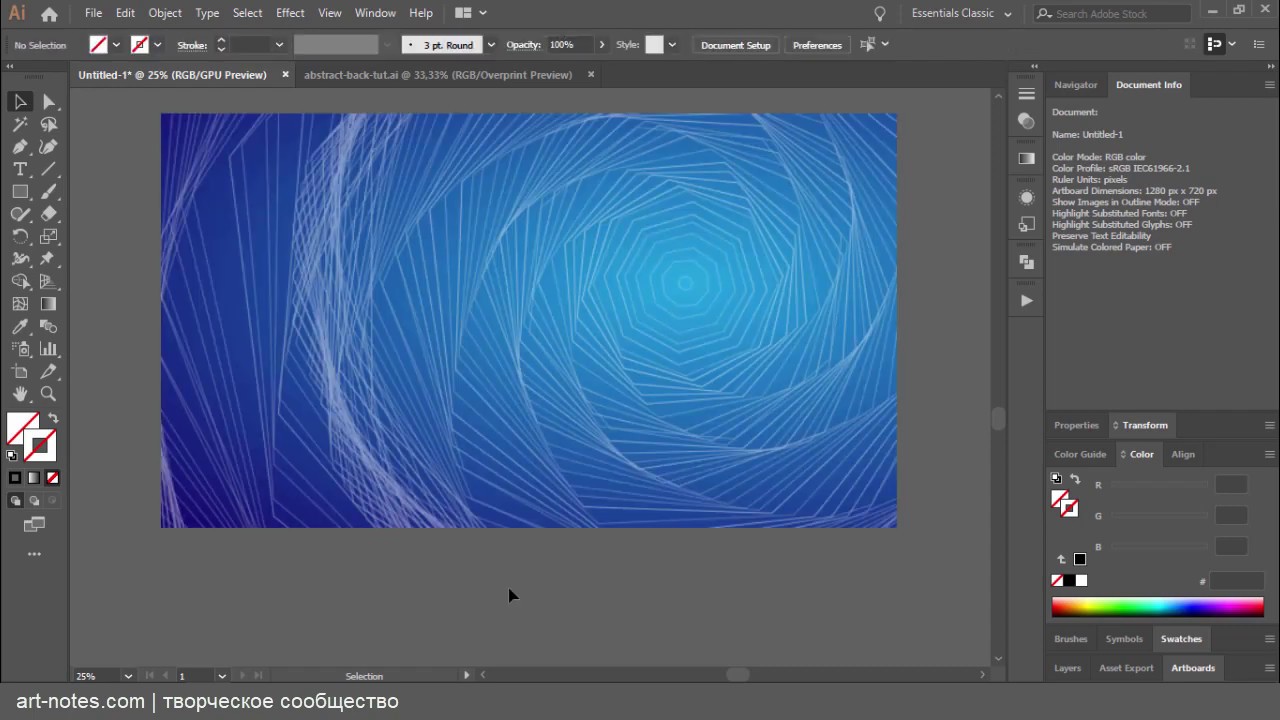Choose the Scale tool
The height and width of the screenshot is (720, 1280).
coord(48,237)
